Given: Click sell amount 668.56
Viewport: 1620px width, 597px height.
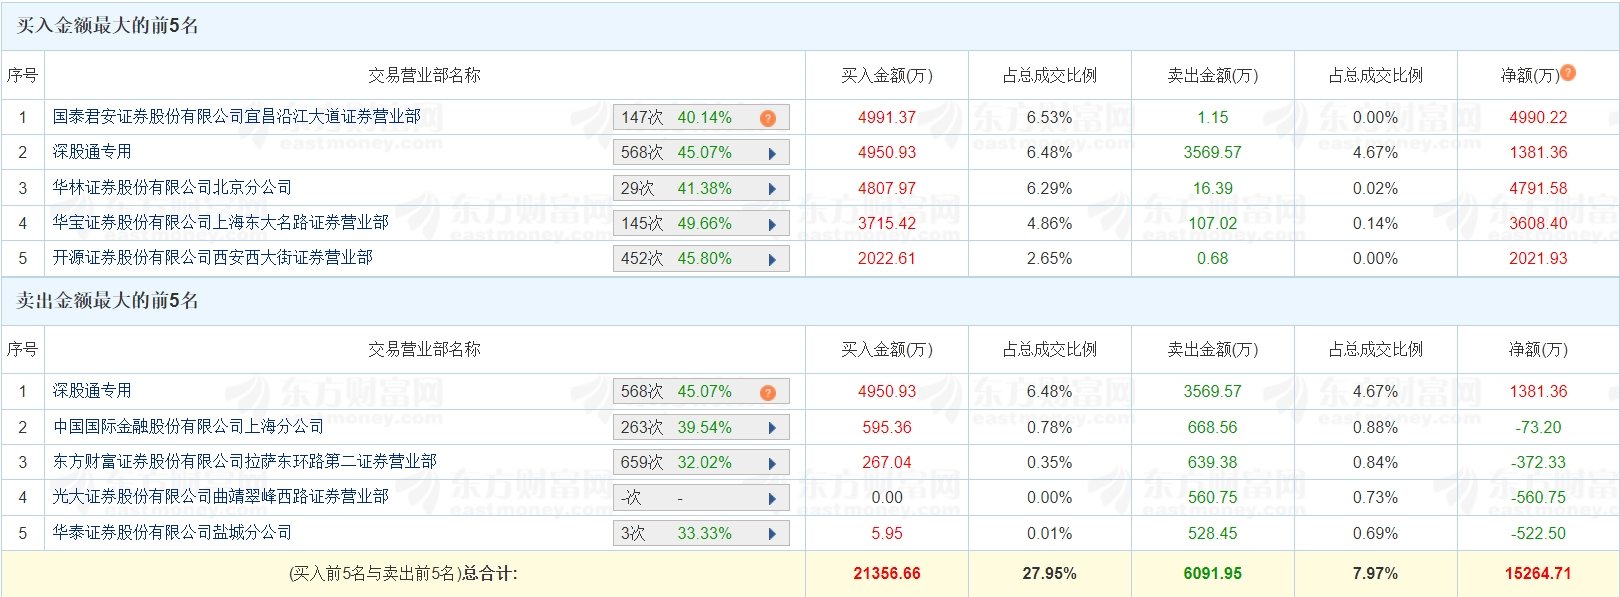Looking at the screenshot, I should (1213, 428).
